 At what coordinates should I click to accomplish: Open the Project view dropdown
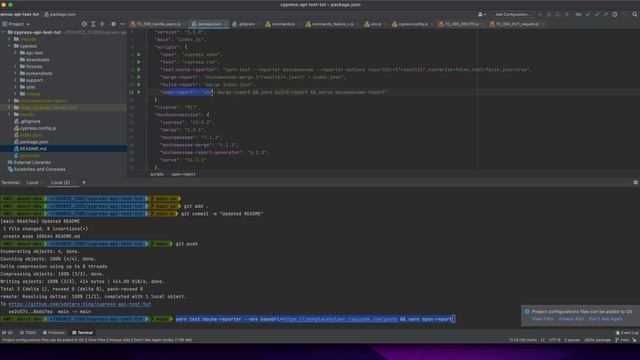coord(16,24)
